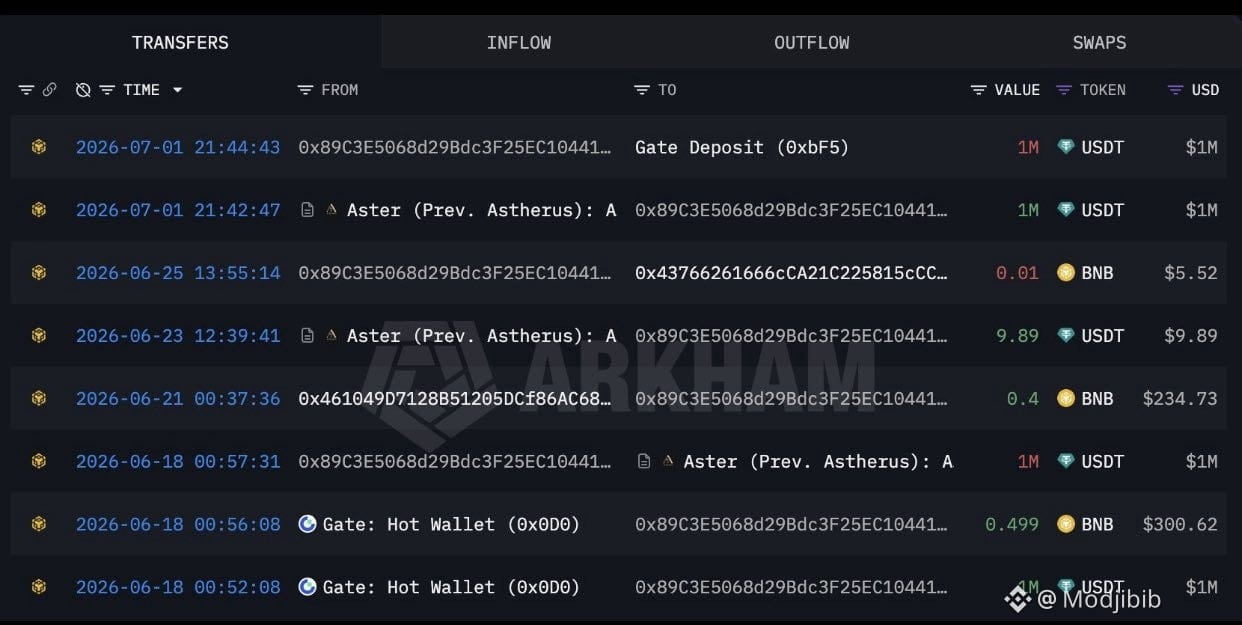Open Gate Deposit (0xbF5) entity
Screen dimensions: 1242x625
click(742, 147)
